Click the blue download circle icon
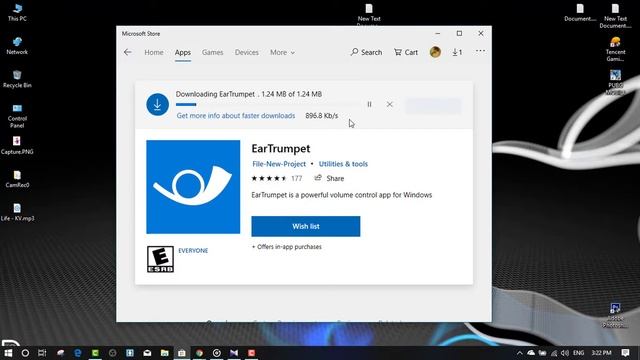The image size is (640, 360). (x=158, y=104)
